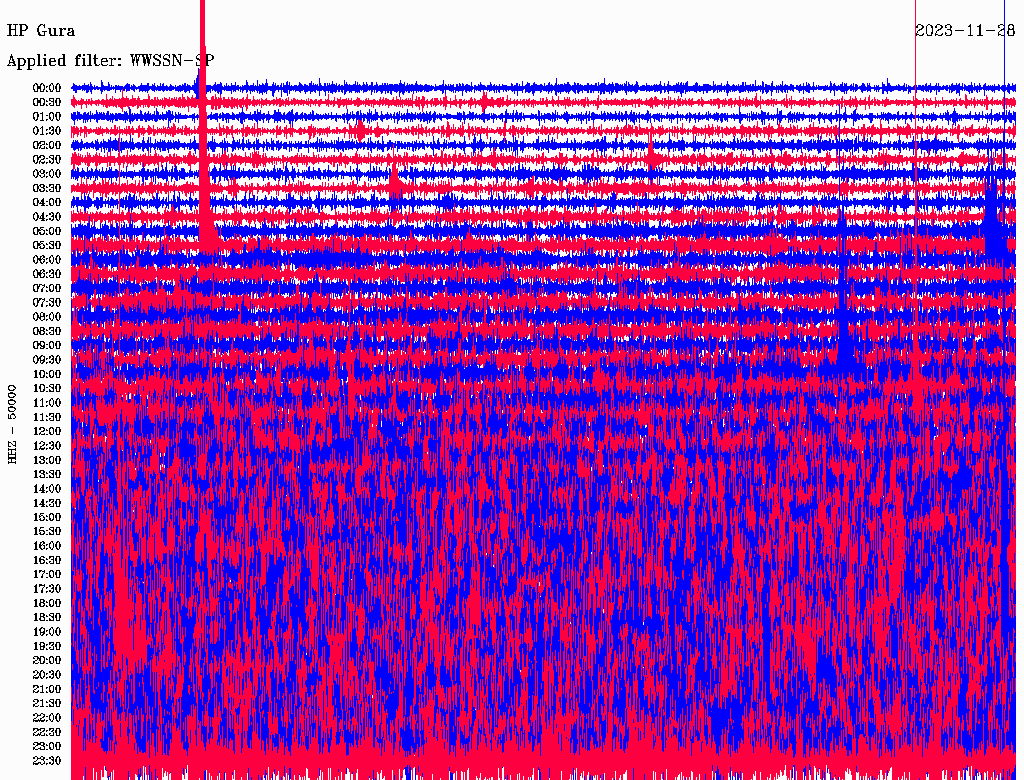Image resolution: width=1024 pixels, height=780 pixels.
Task: Select the Applied filter WWSSN-SP text
Action: [110, 61]
